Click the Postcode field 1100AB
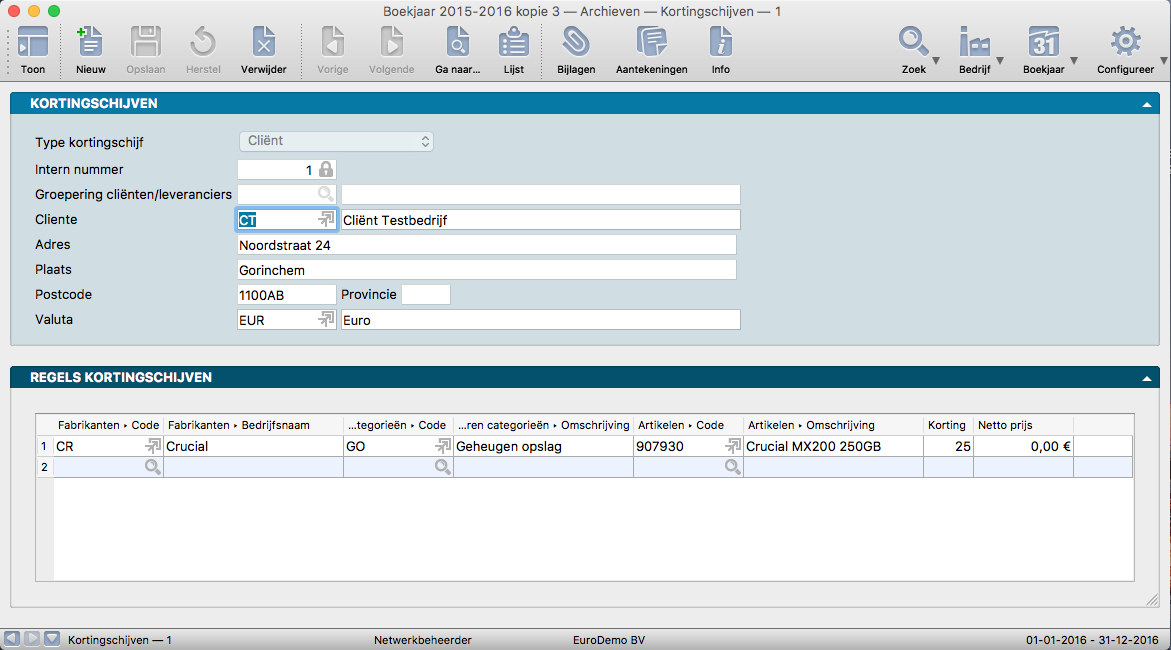This screenshot has width=1171, height=650. (287, 295)
